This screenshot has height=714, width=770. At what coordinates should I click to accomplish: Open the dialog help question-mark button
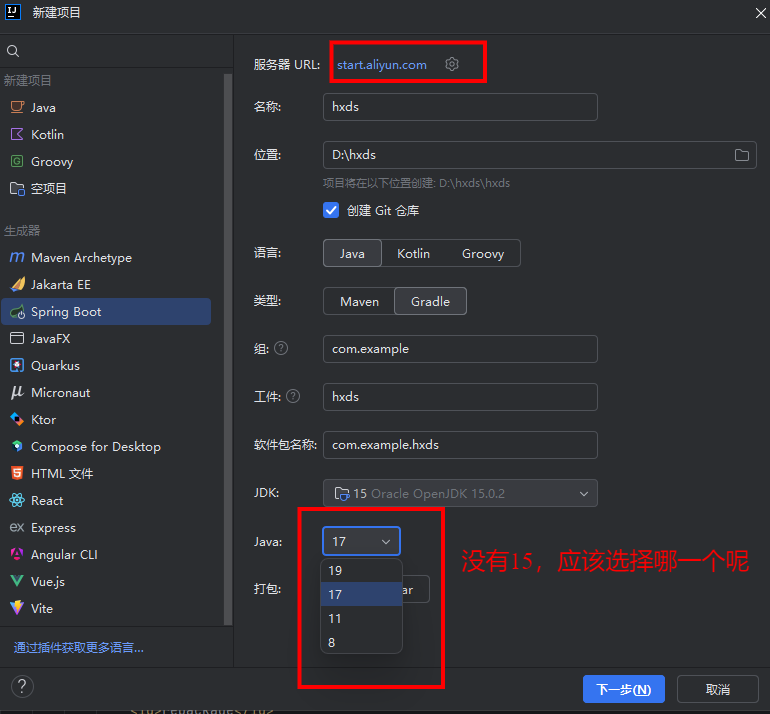click(22, 687)
